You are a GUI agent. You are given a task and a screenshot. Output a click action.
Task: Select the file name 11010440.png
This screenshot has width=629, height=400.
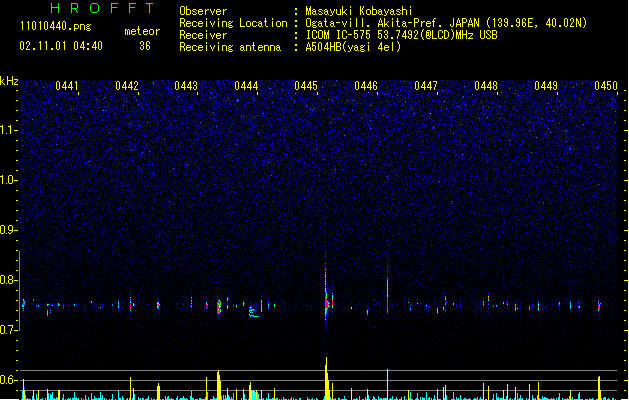pyautogui.click(x=56, y=26)
